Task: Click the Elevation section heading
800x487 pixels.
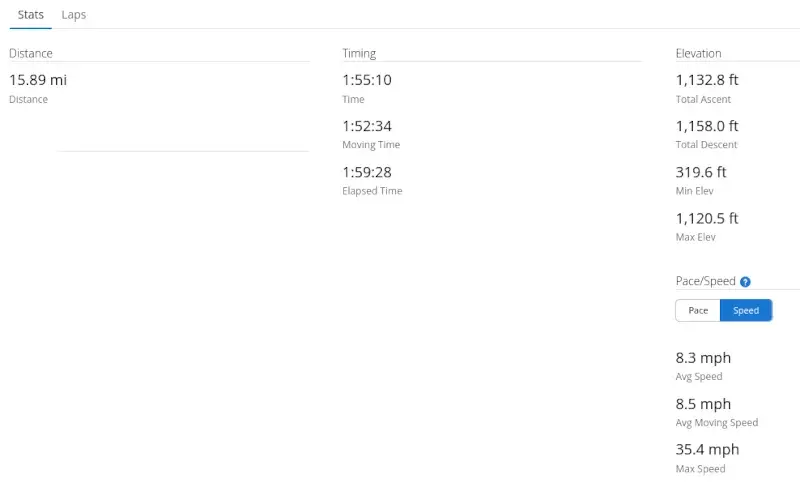Action: [698, 53]
